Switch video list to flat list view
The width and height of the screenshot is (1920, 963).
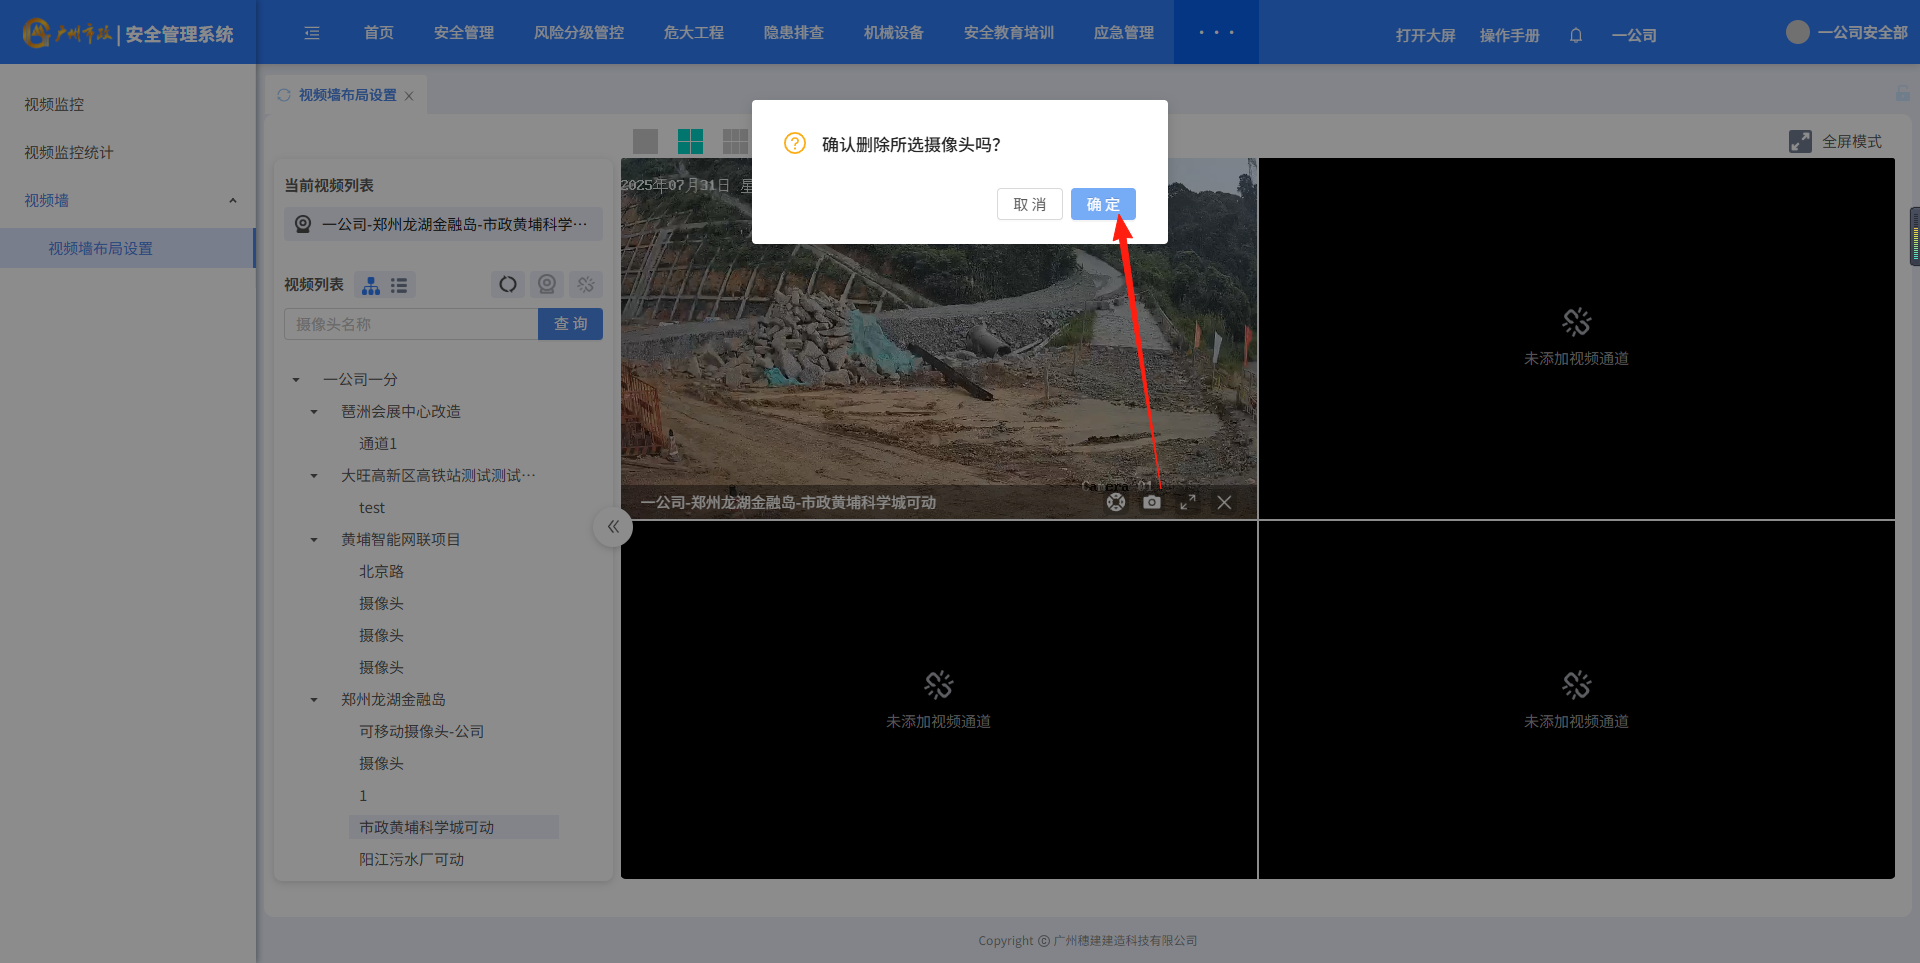(399, 285)
